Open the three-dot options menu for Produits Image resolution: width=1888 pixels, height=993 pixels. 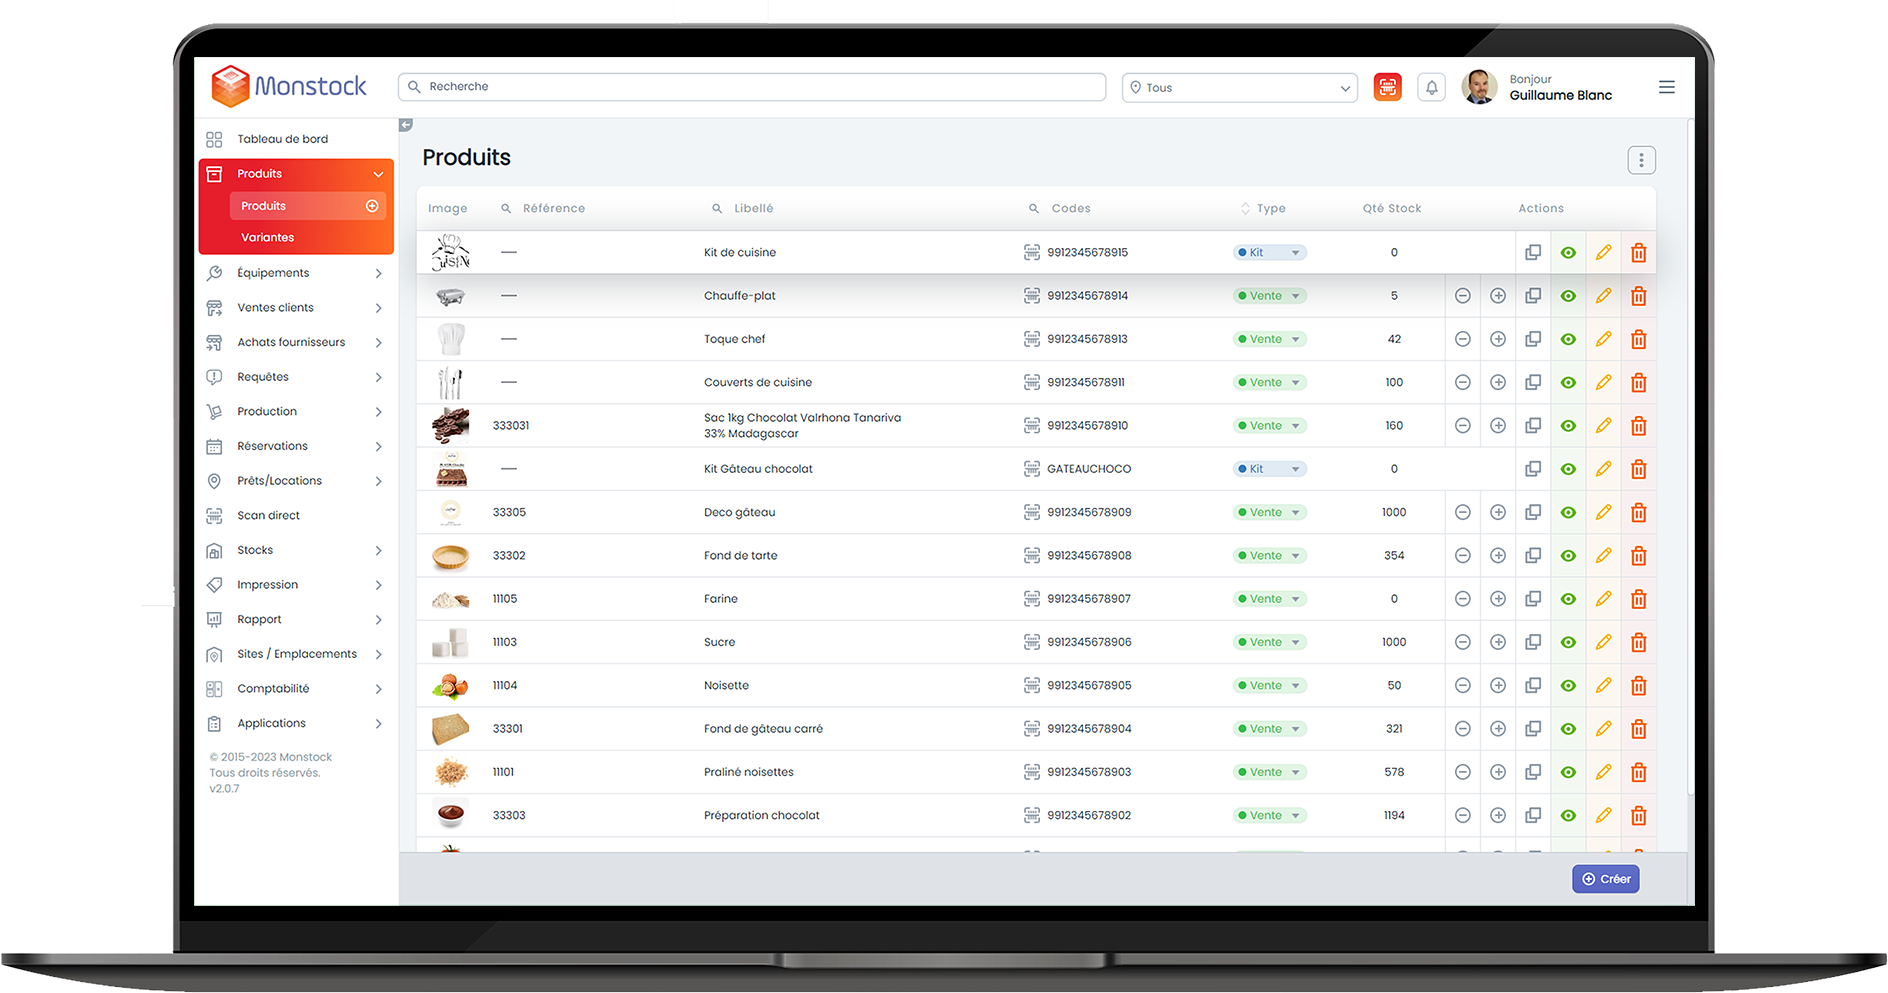1641,160
